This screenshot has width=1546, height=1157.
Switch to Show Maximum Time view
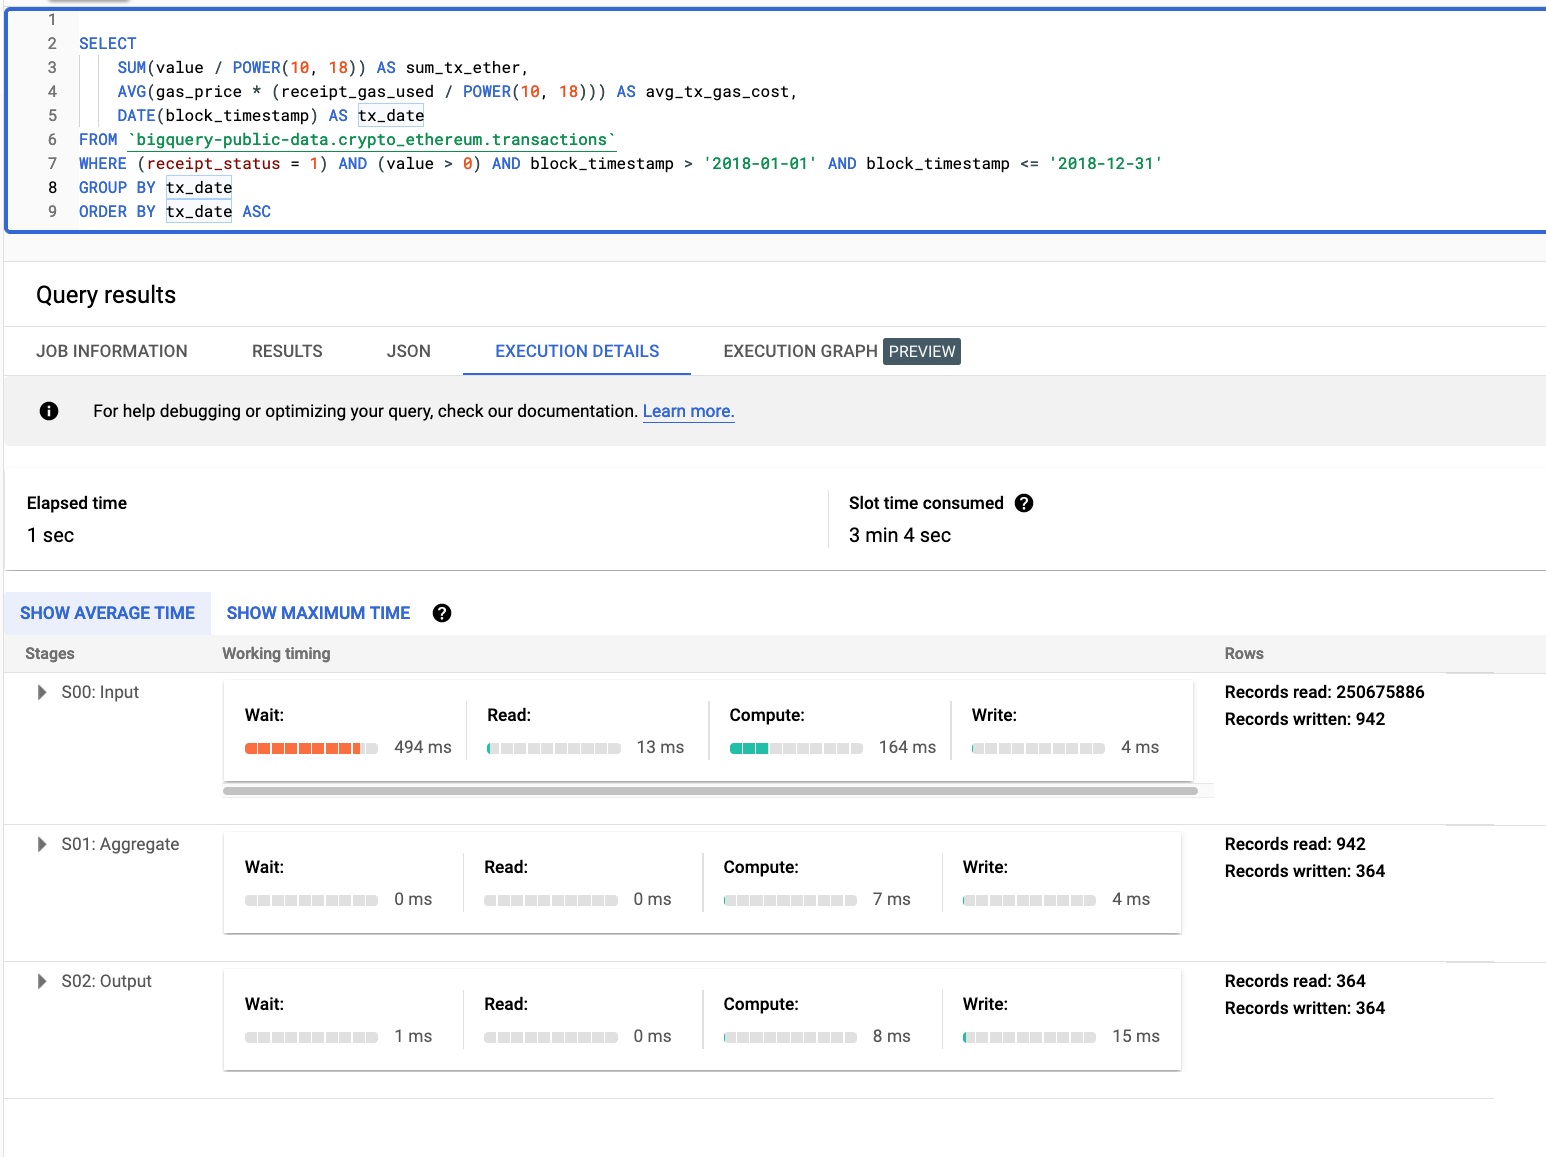coord(318,613)
